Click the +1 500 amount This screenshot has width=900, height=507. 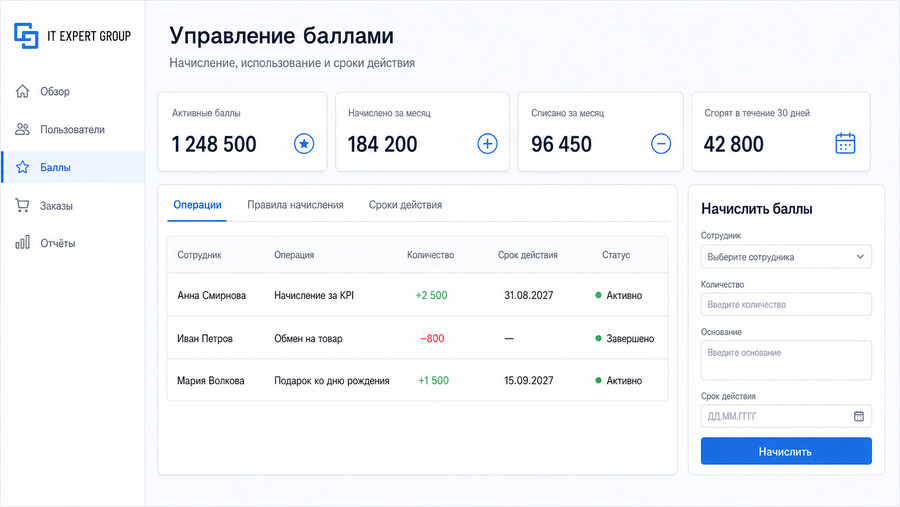(433, 380)
